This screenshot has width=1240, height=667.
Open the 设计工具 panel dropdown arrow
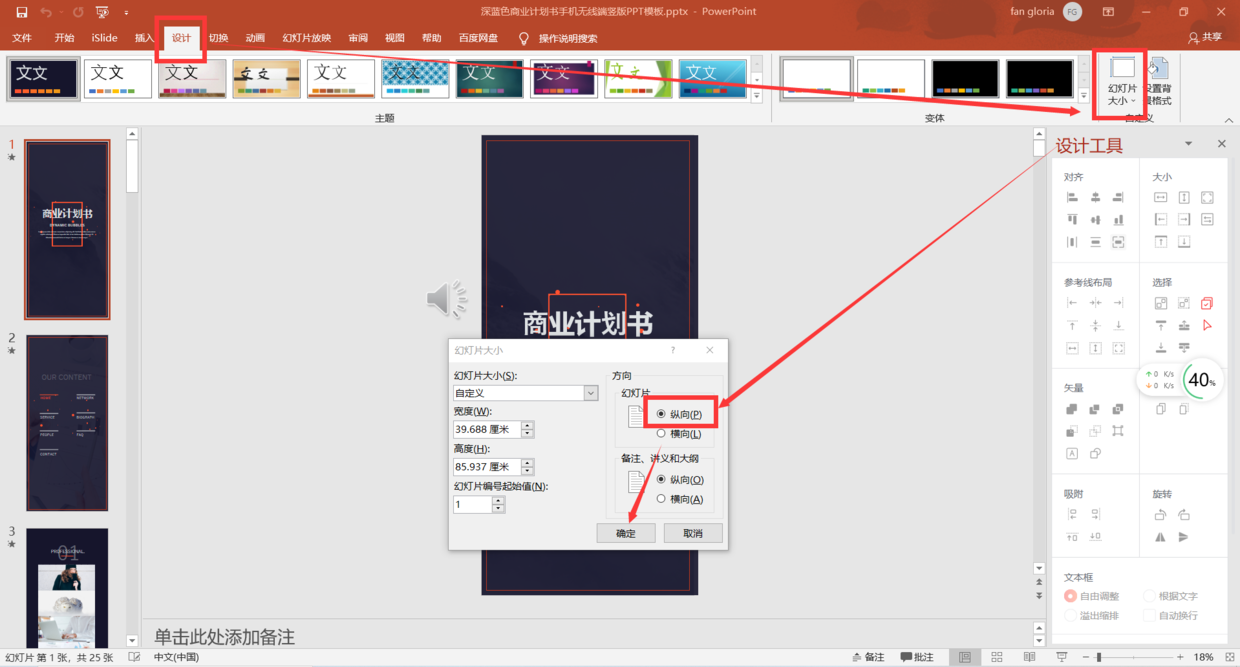pos(1188,144)
